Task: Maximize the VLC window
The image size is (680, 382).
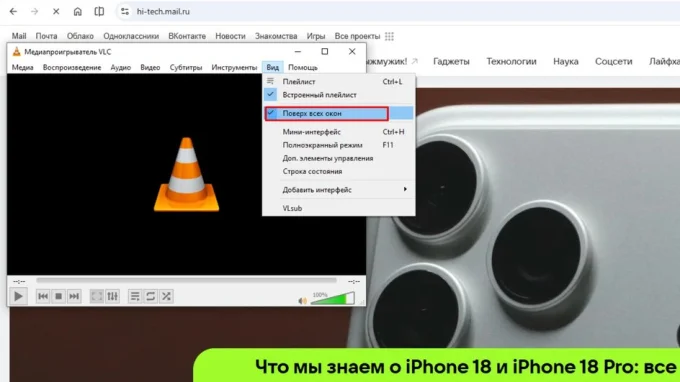Action: point(324,52)
